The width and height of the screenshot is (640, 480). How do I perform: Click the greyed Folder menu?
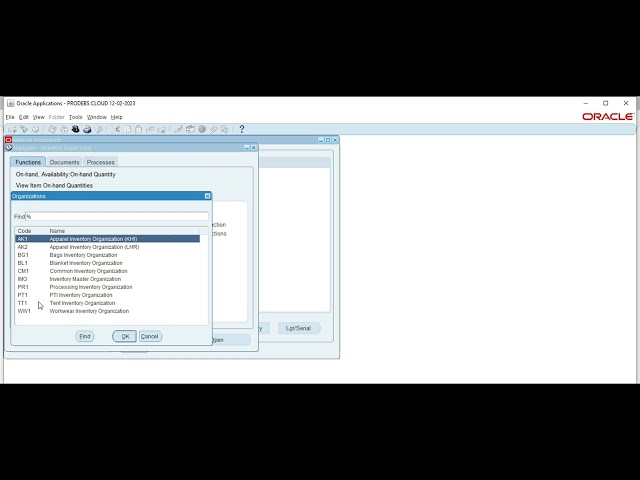56,117
